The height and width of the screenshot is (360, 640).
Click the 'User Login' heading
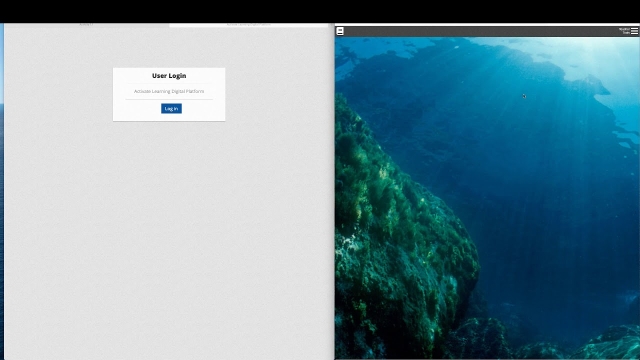169,76
